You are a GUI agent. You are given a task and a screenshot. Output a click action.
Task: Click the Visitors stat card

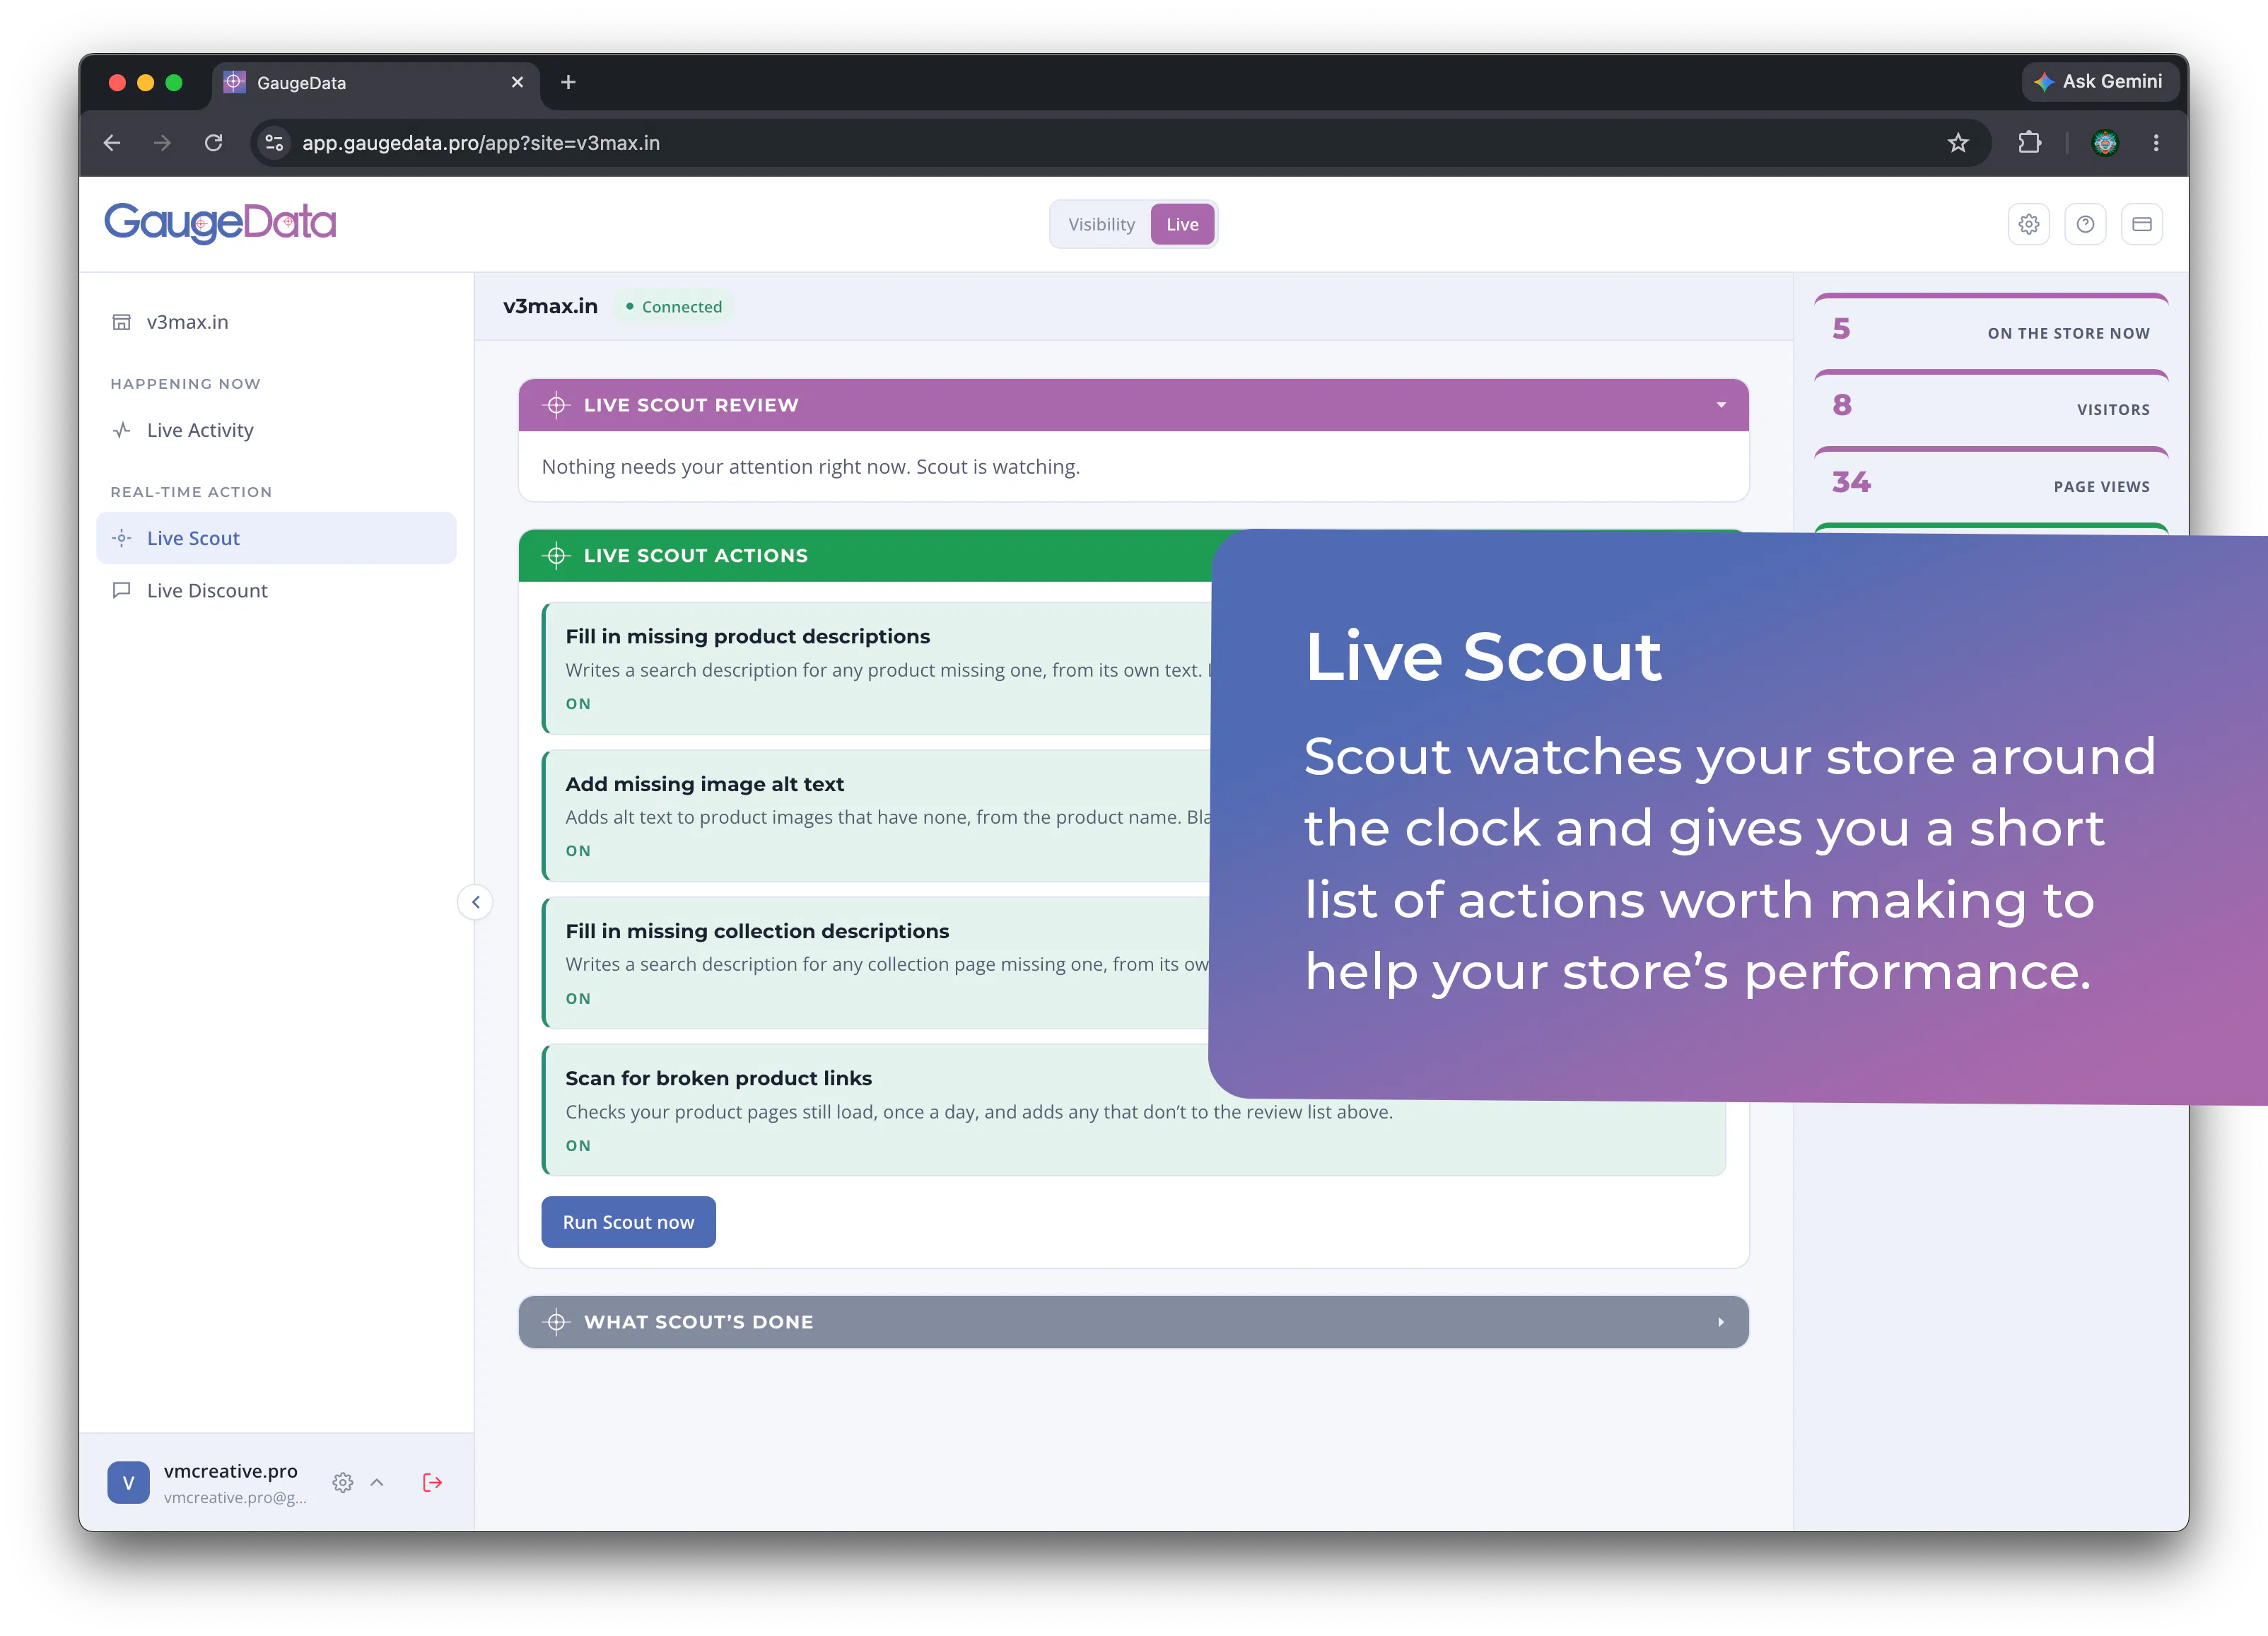(1990, 406)
